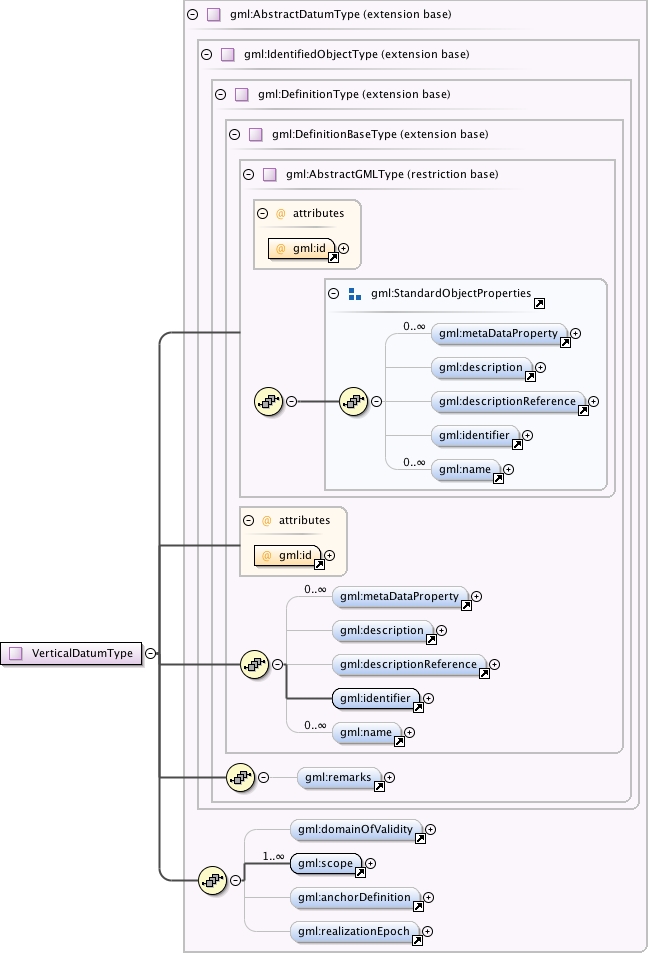Select gml:metaDataProperty inside StandardObjectProperties

tap(499, 333)
